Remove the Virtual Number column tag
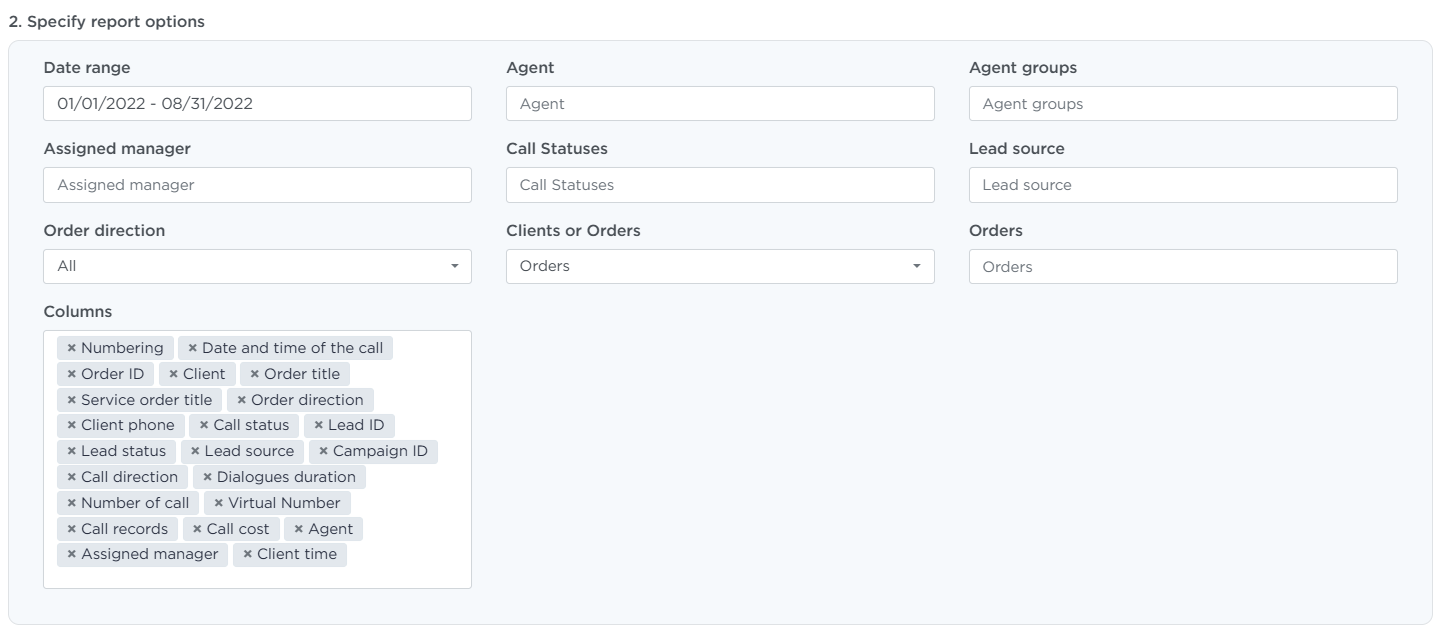Image resolution: width=1440 pixels, height=630 pixels. coord(218,503)
